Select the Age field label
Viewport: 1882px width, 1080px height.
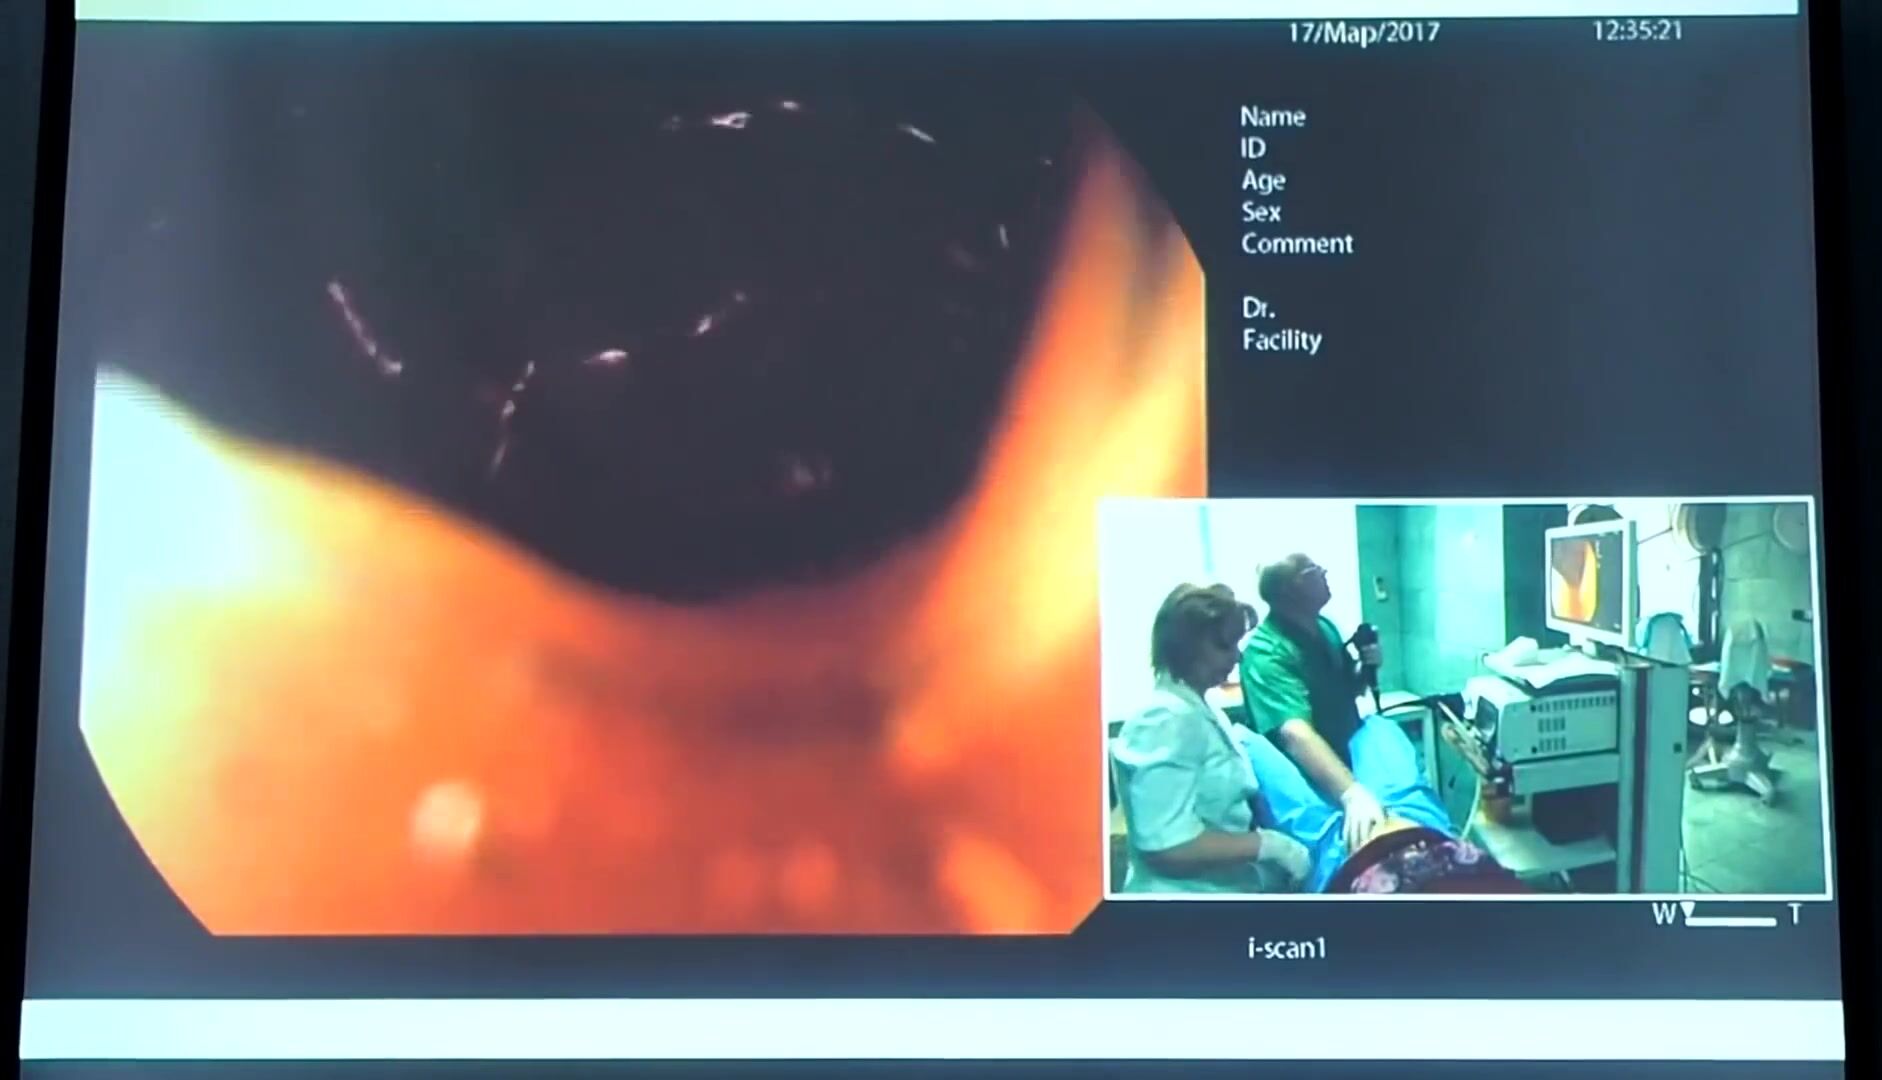1263,181
